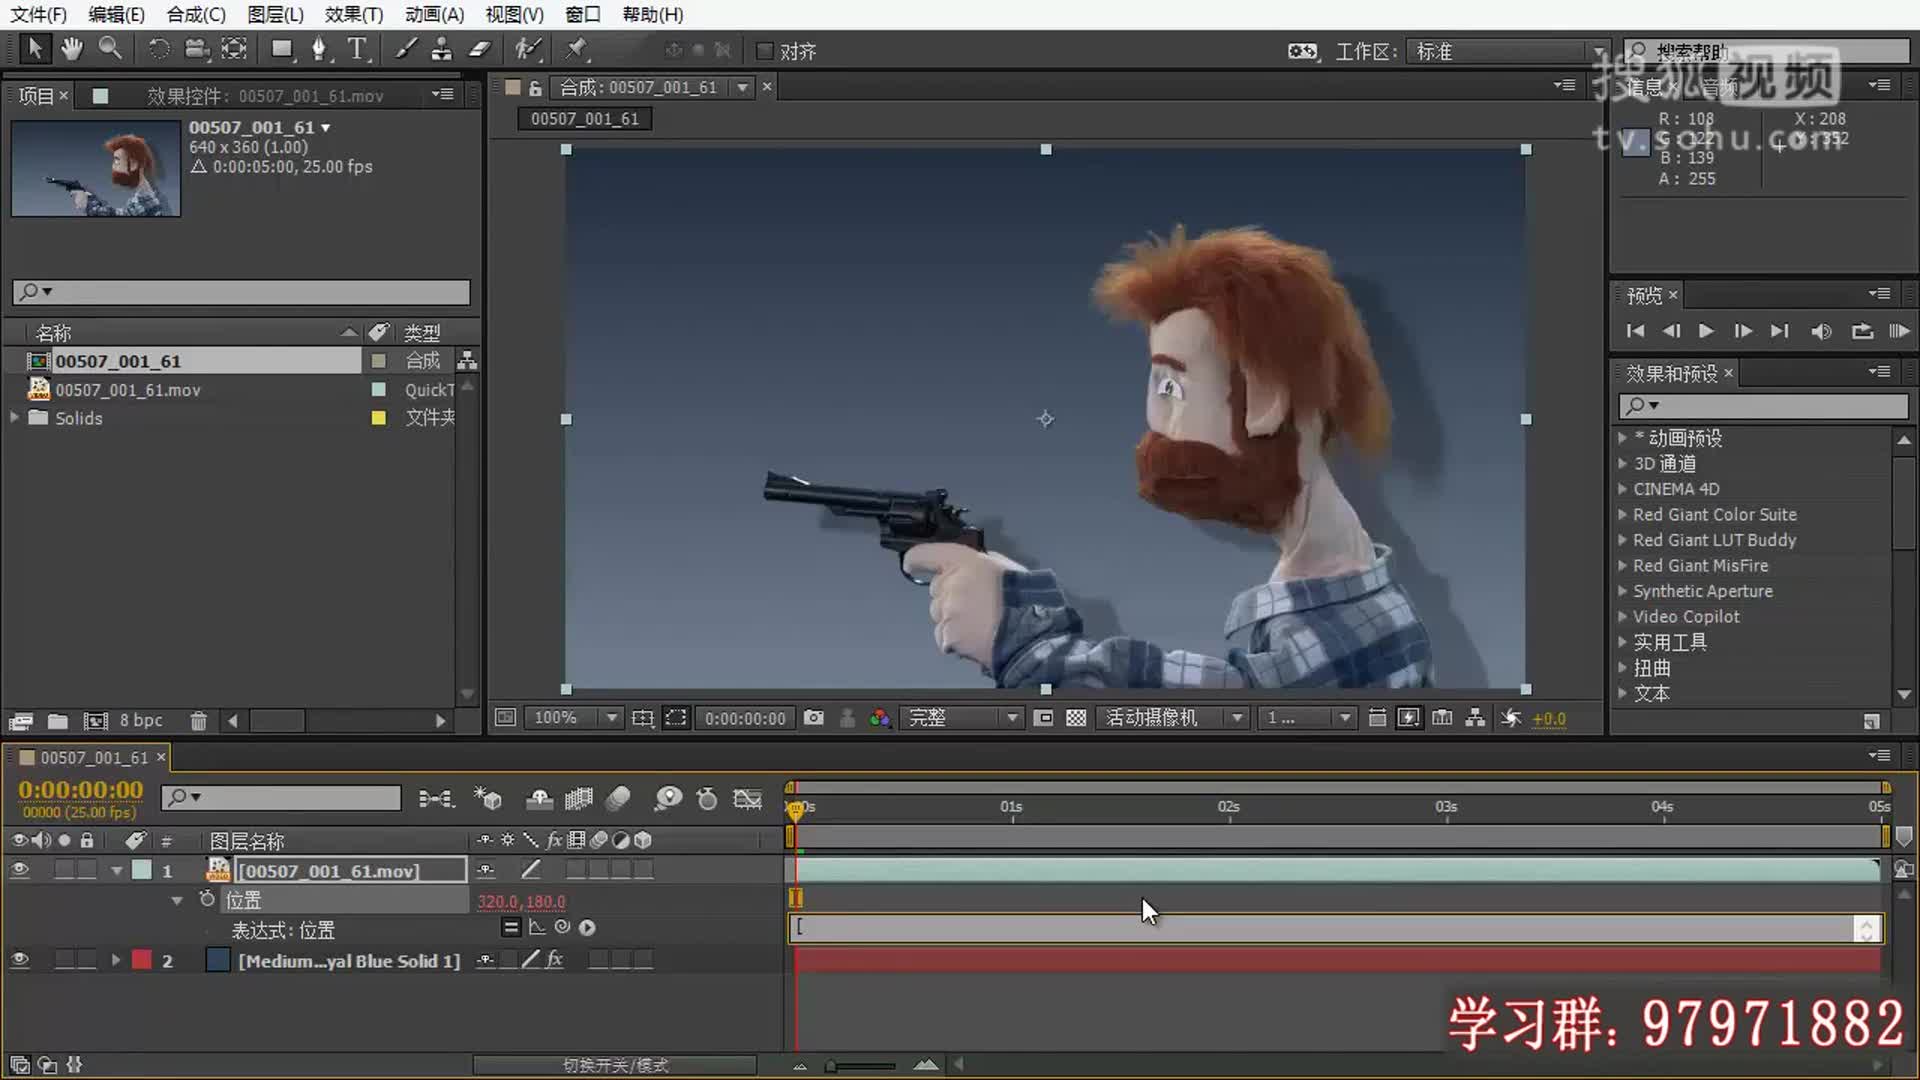This screenshot has height=1080, width=1920.
Task: Click the expression pick whip icon
Action: click(x=562, y=927)
